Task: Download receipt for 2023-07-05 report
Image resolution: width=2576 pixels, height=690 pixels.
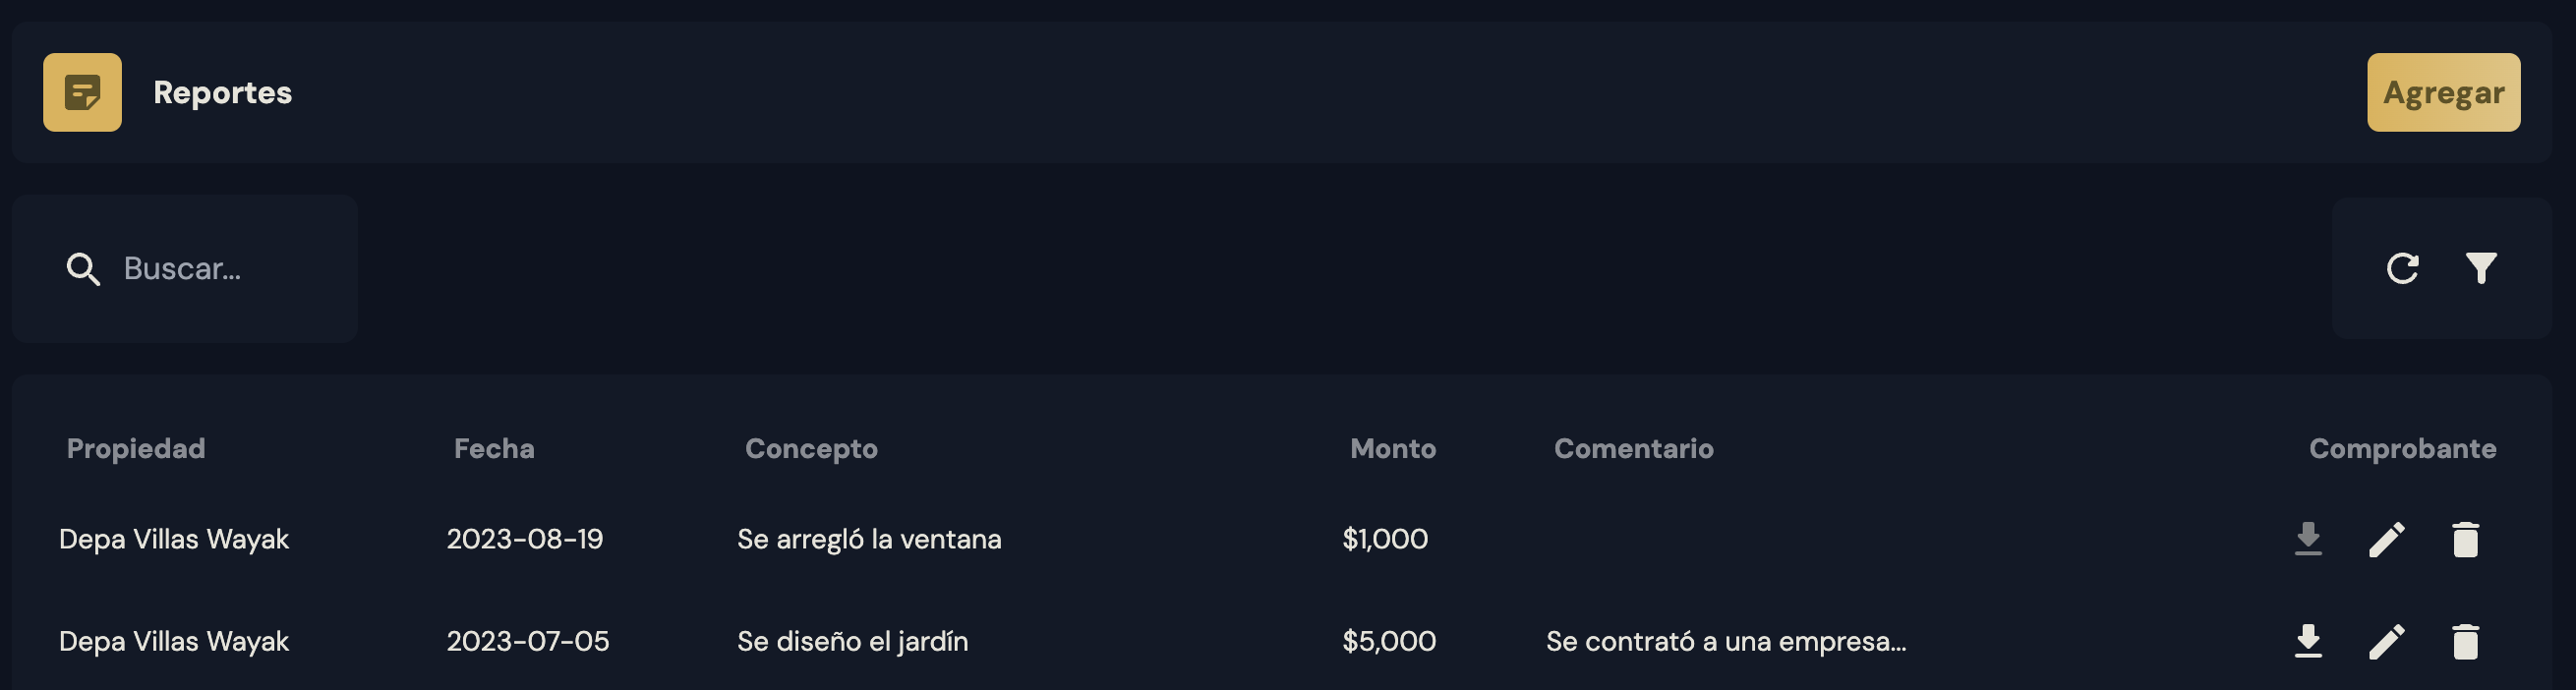Action: (2308, 641)
